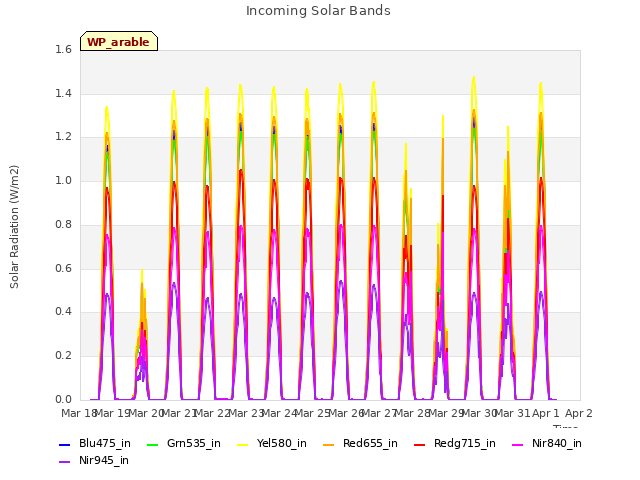Toggle the Nir840_in legend entry
Image resolution: width=640 pixels, height=480 pixels.
point(547,443)
